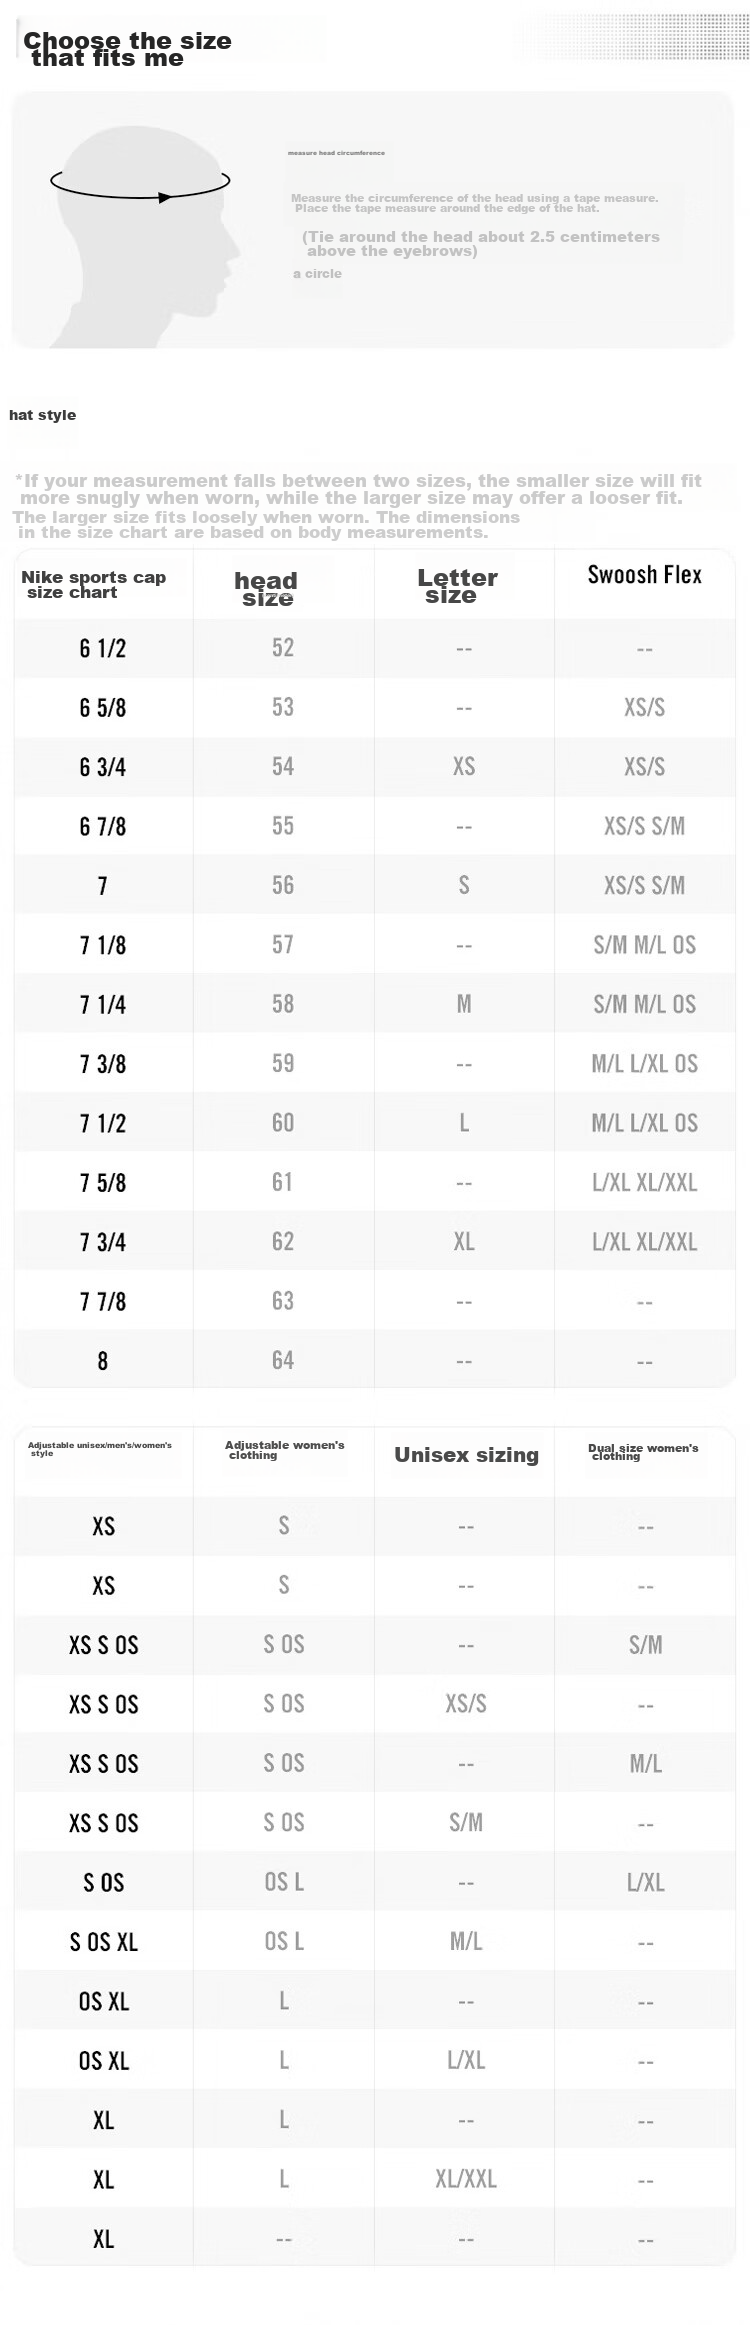Select the 'Adjustable women's clothing' header
Viewport: 750px width, 2325px height.
284,1450
